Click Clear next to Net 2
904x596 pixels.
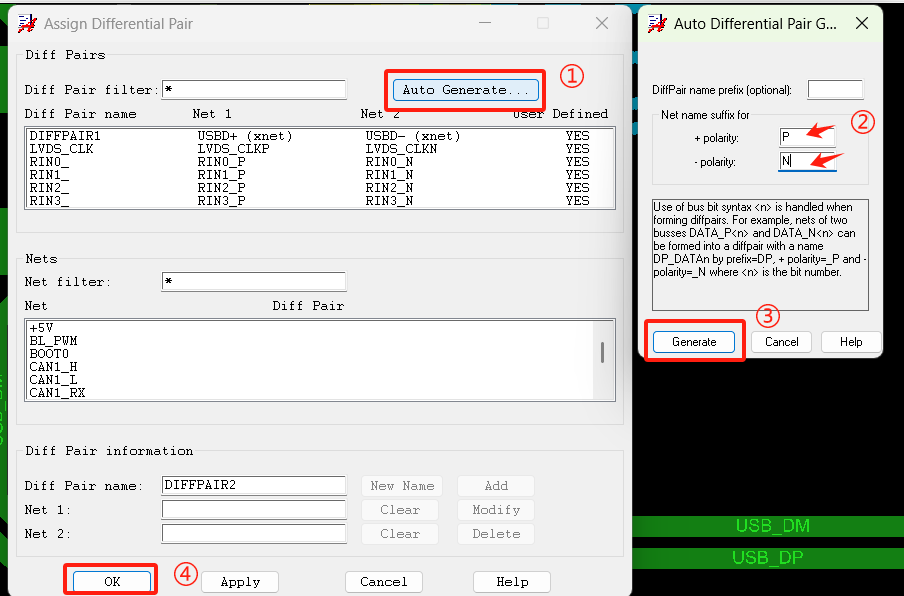[x=400, y=534]
